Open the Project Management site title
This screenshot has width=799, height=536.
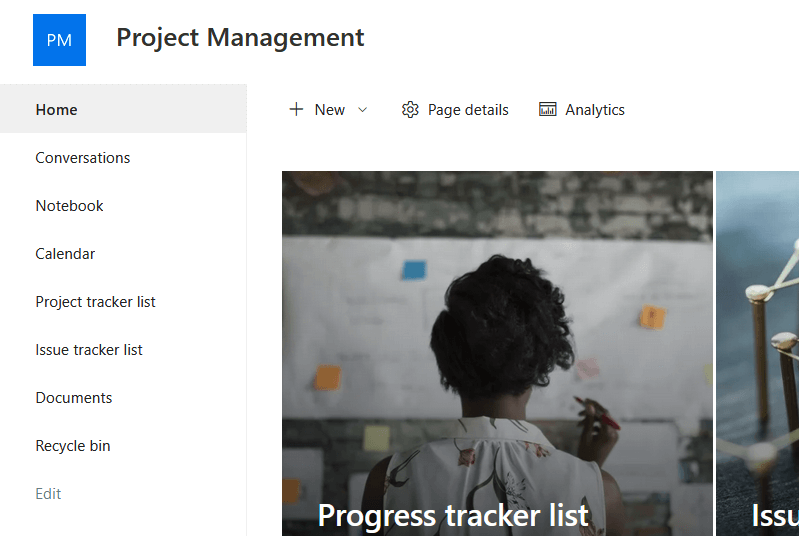pos(240,38)
